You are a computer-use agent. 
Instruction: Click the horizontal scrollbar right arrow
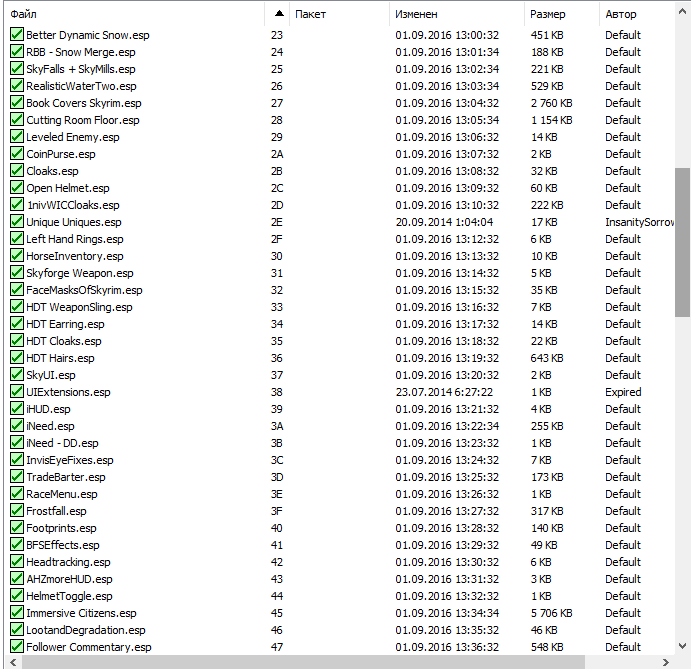[x=665, y=662]
